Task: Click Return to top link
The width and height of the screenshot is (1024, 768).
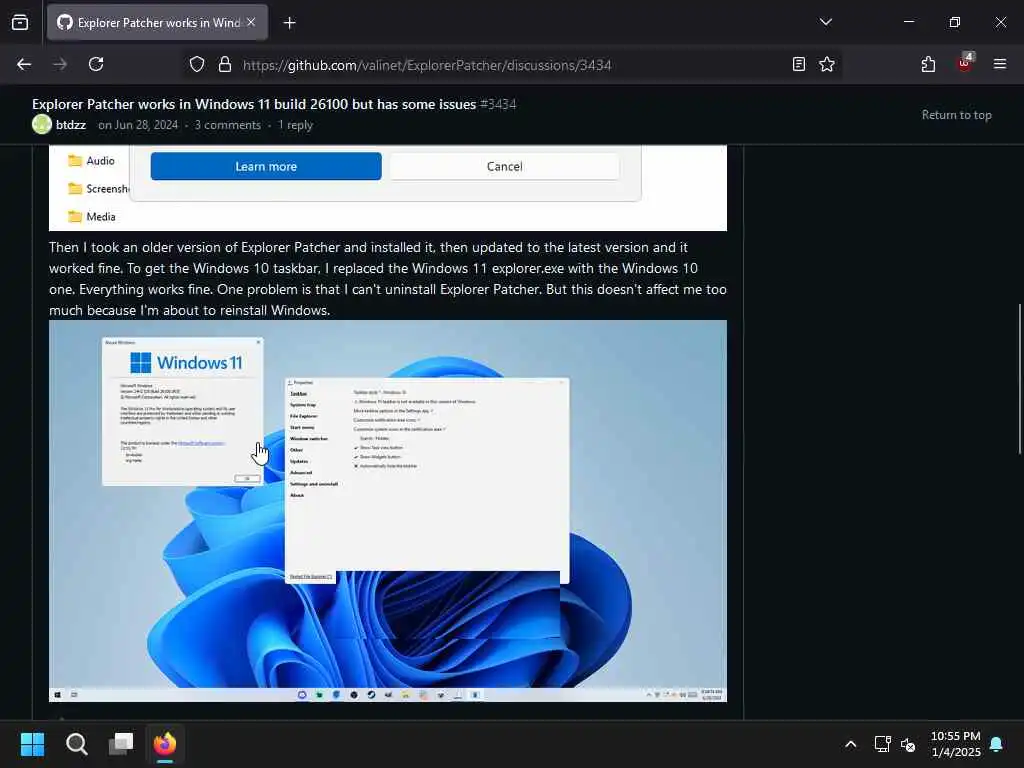Action: coord(956,115)
